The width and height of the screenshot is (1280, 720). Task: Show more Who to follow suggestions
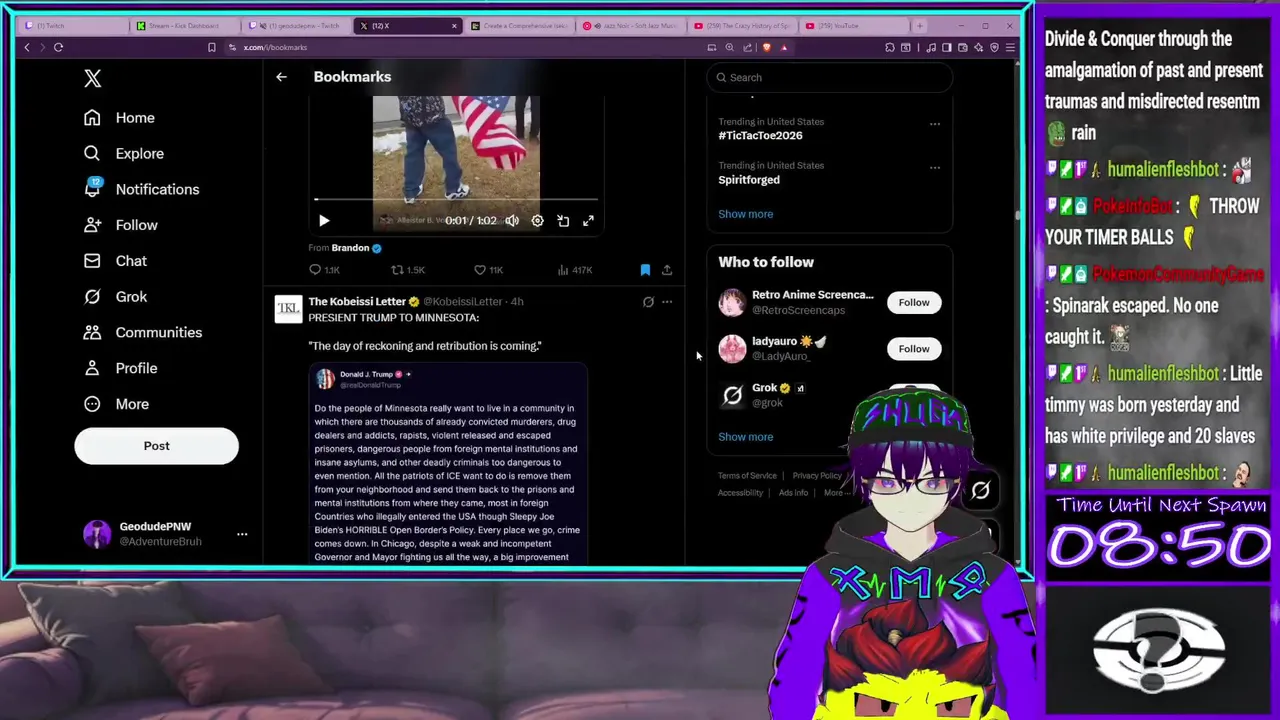746,437
